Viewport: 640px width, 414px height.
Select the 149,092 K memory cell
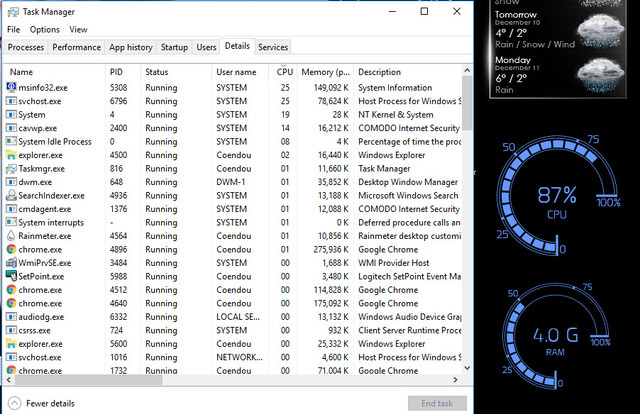click(x=331, y=87)
